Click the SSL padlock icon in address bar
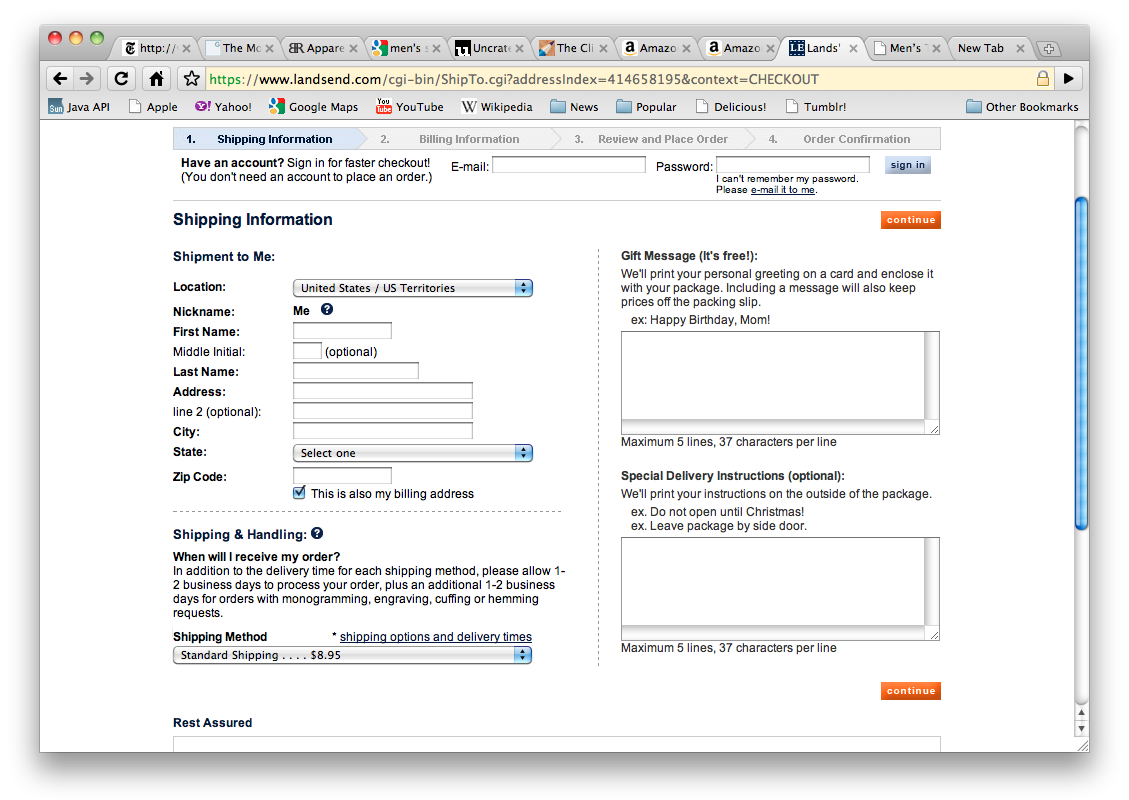Image resolution: width=1129 pixels, height=800 pixels. pyautogui.click(x=1043, y=78)
